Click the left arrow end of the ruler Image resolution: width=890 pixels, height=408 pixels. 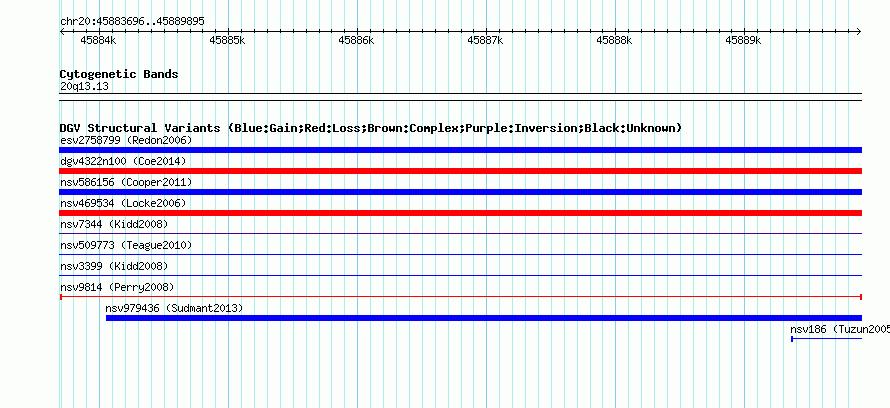pos(62,32)
